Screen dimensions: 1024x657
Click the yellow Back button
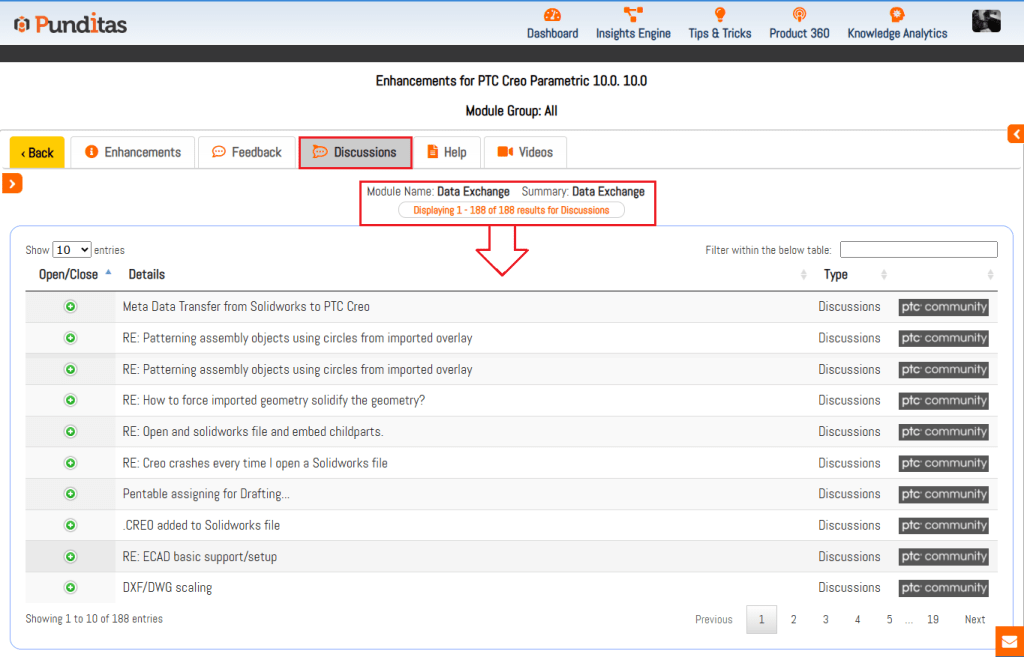coord(37,153)
